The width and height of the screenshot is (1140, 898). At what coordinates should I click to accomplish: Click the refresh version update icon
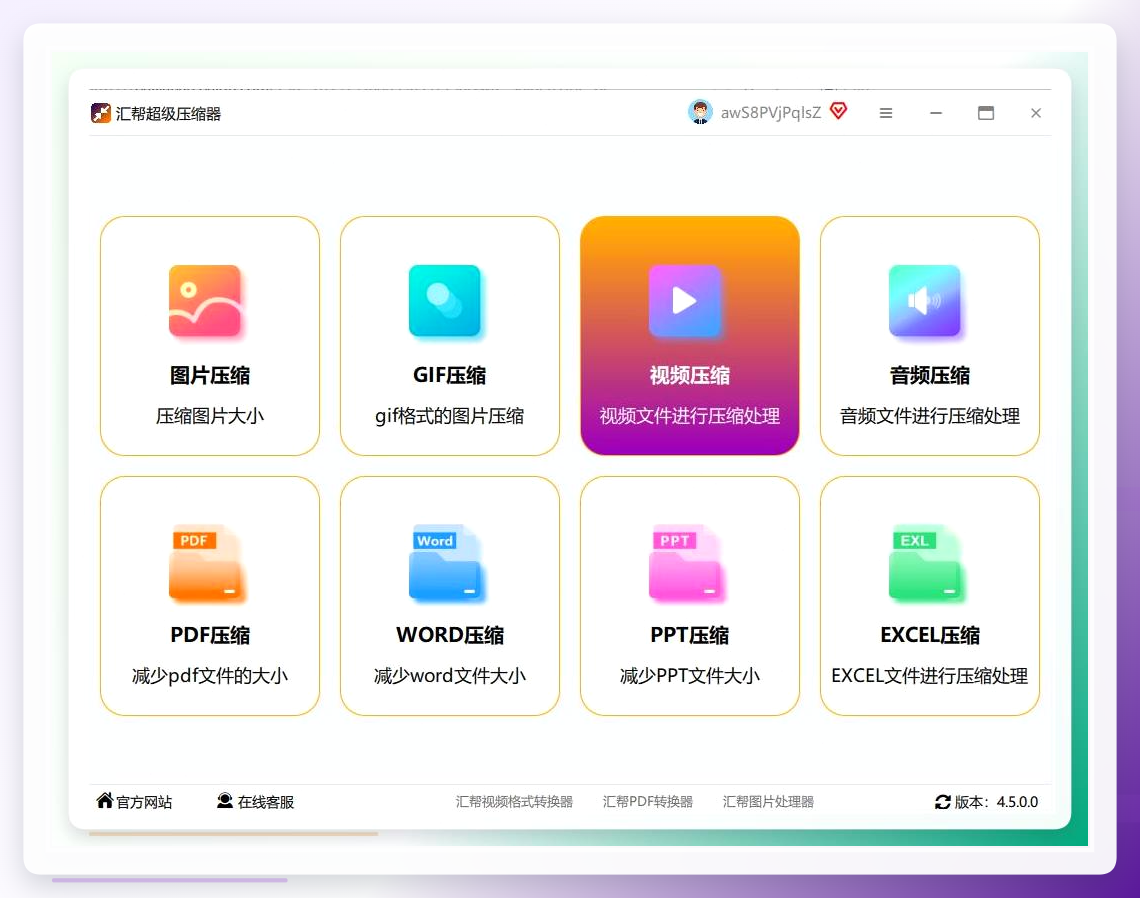point(943,801)
